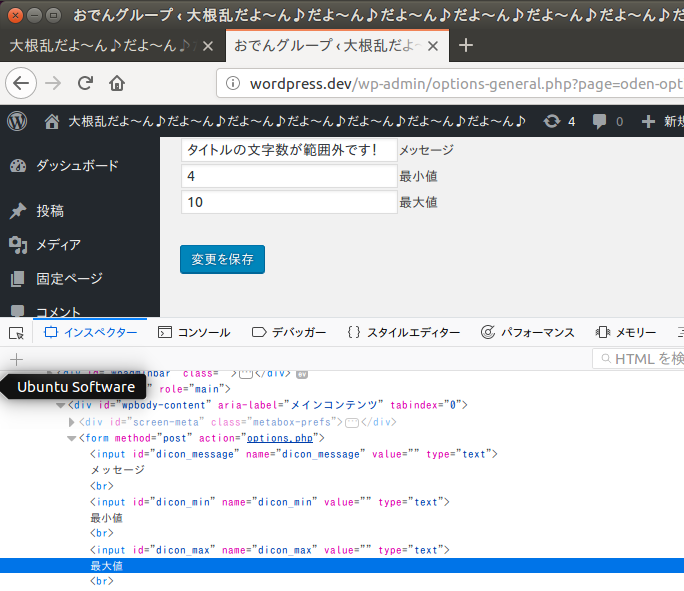
Task: Open 投稿 in the sidebar
Action: point(50,211)
